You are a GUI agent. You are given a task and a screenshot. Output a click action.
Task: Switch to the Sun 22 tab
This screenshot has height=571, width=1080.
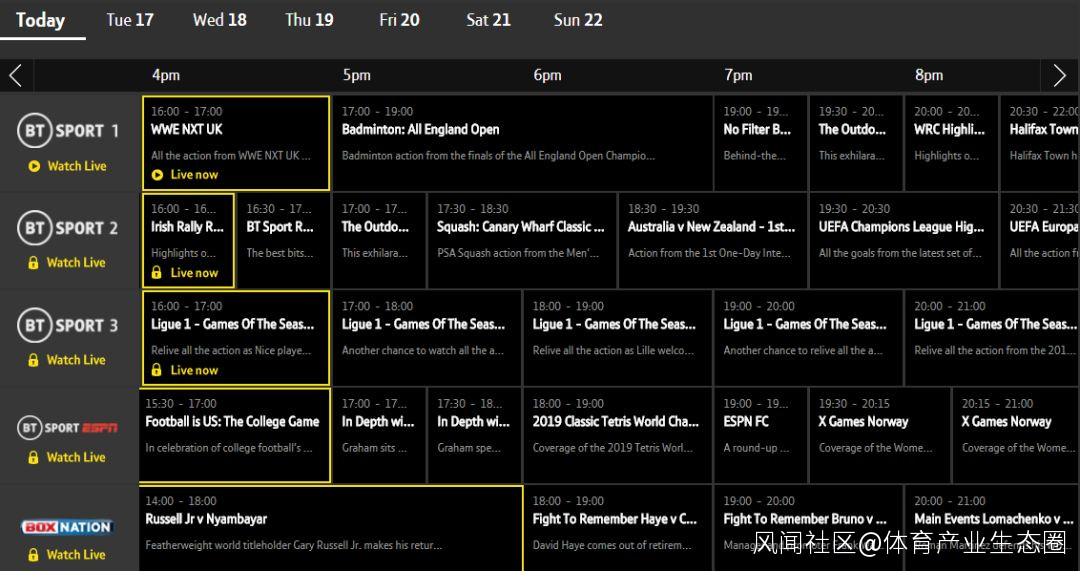point(578,21)
